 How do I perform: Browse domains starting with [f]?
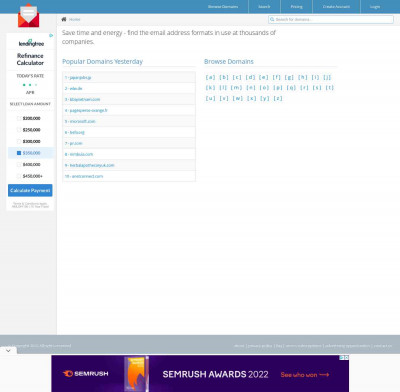(x=277, y=77)
